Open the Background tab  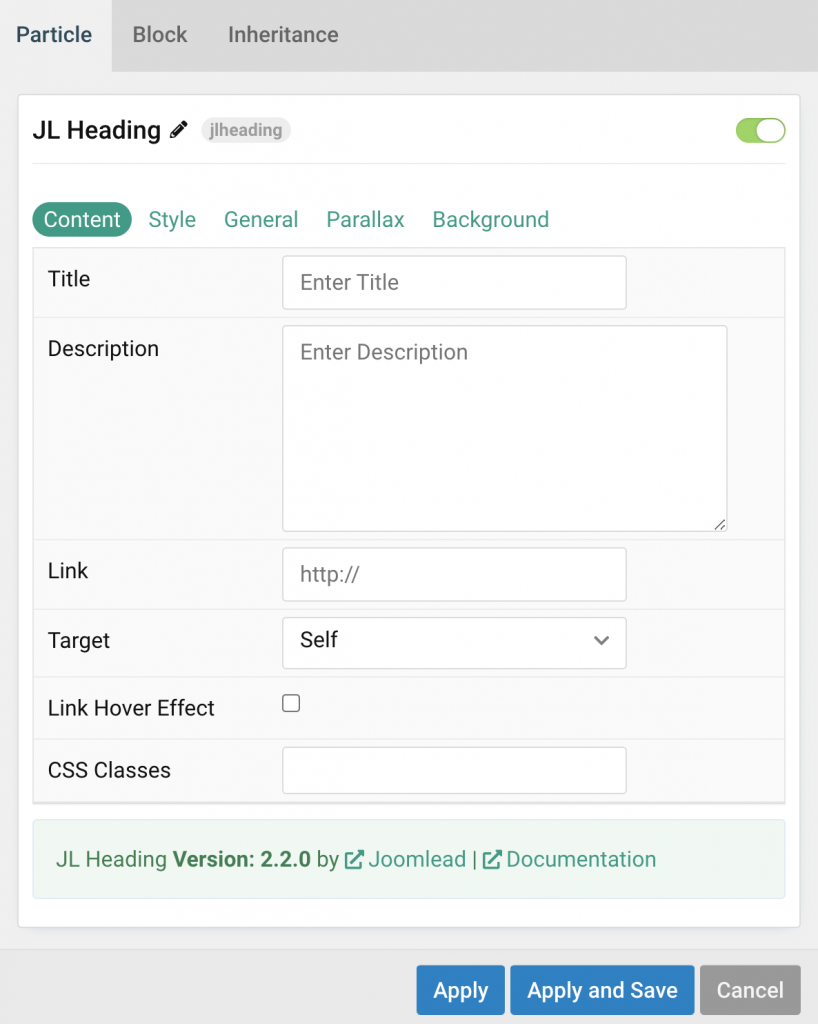(x=490, y=219)
